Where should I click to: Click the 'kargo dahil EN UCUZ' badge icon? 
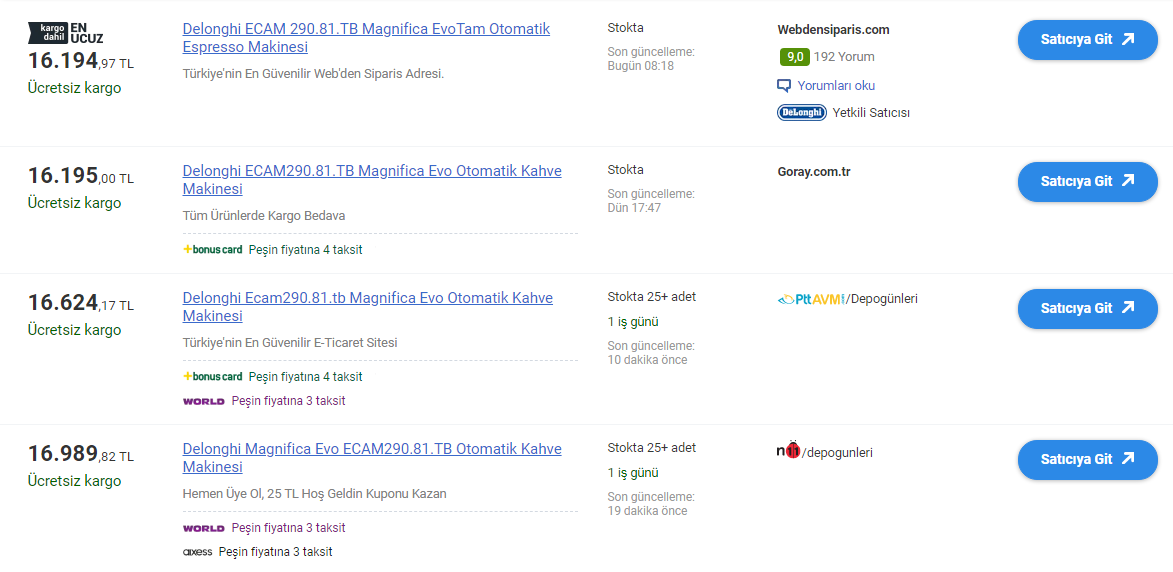pyautogui.click(x=66, y=33)
